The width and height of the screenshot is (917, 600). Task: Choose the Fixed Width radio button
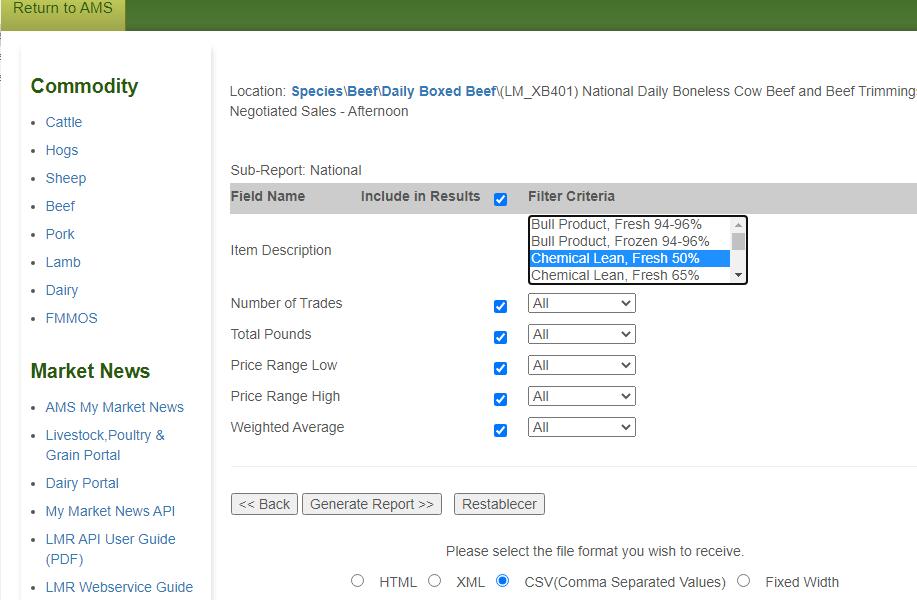click(743, 581)
